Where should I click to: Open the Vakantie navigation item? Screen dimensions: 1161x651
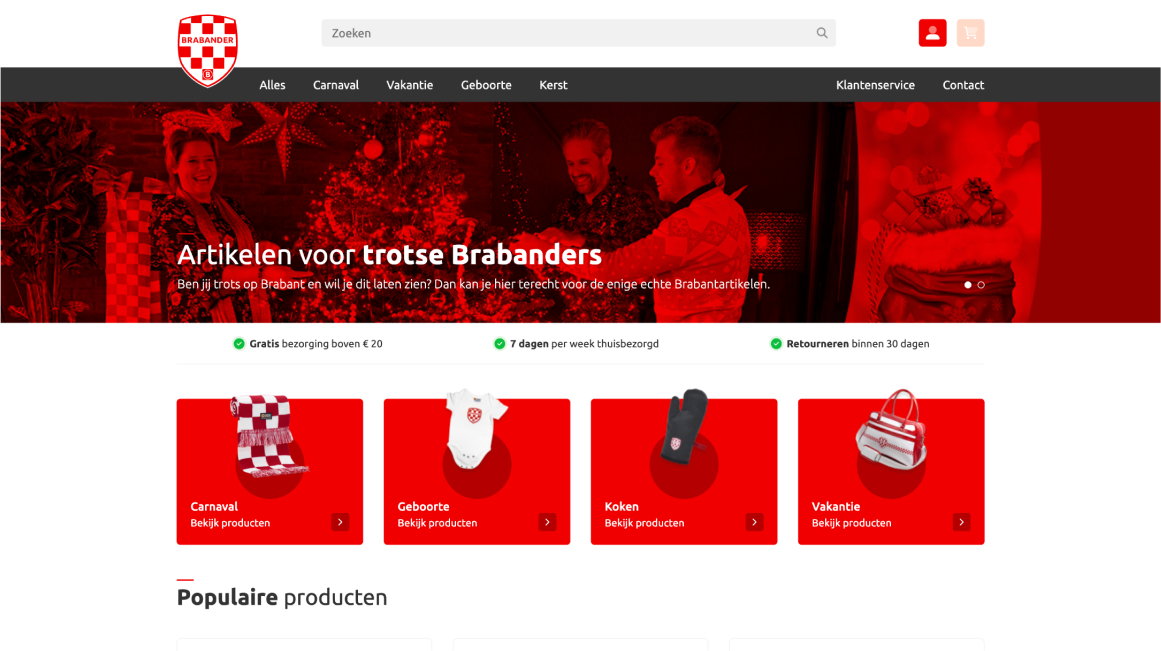pos(409,85)
